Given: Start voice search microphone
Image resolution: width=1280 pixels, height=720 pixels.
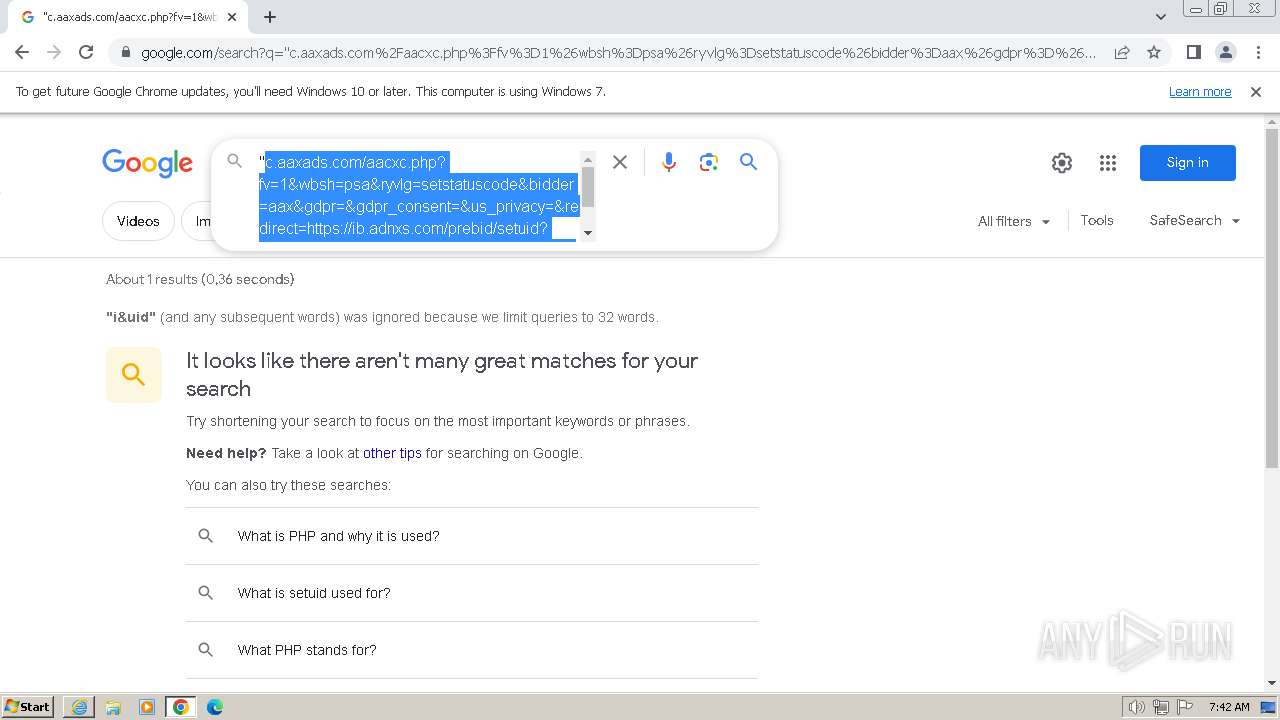Looking at the screenshot, I should 669,162.
